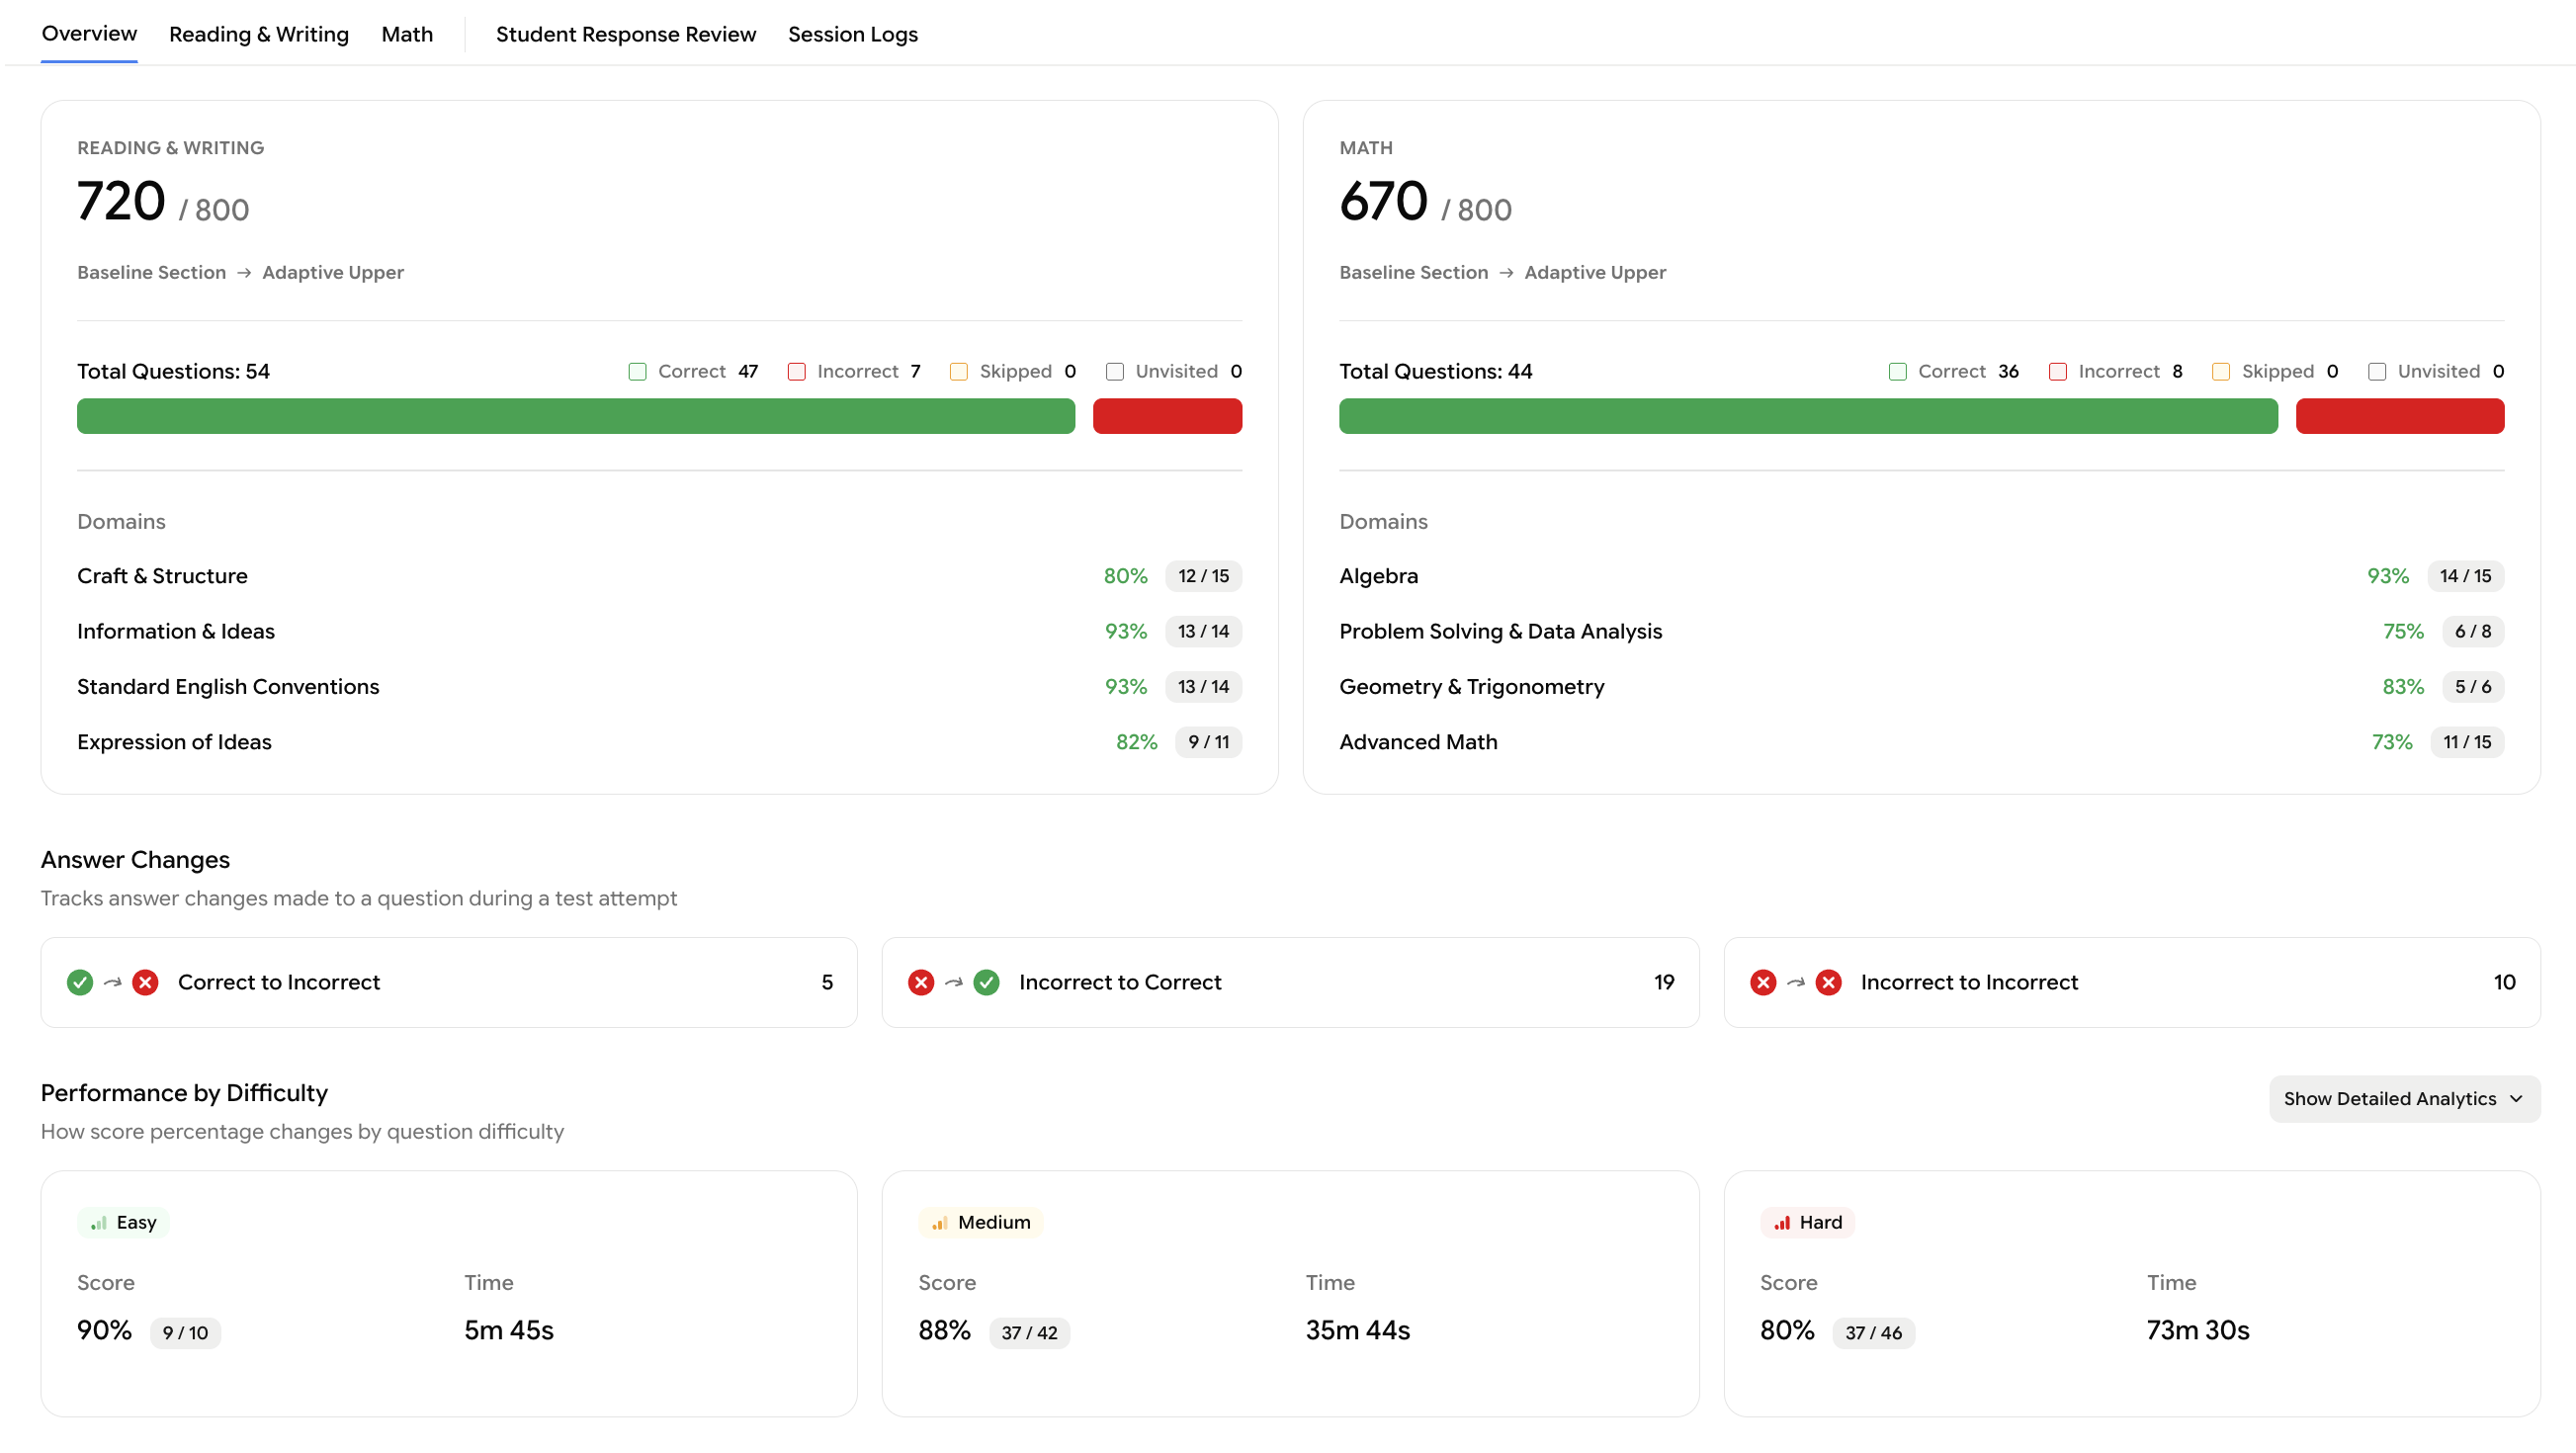Screen dimensions: 2576x1453
Task: Expand Show Detailed Analytics dropdown
Action: [2404, 1099]
